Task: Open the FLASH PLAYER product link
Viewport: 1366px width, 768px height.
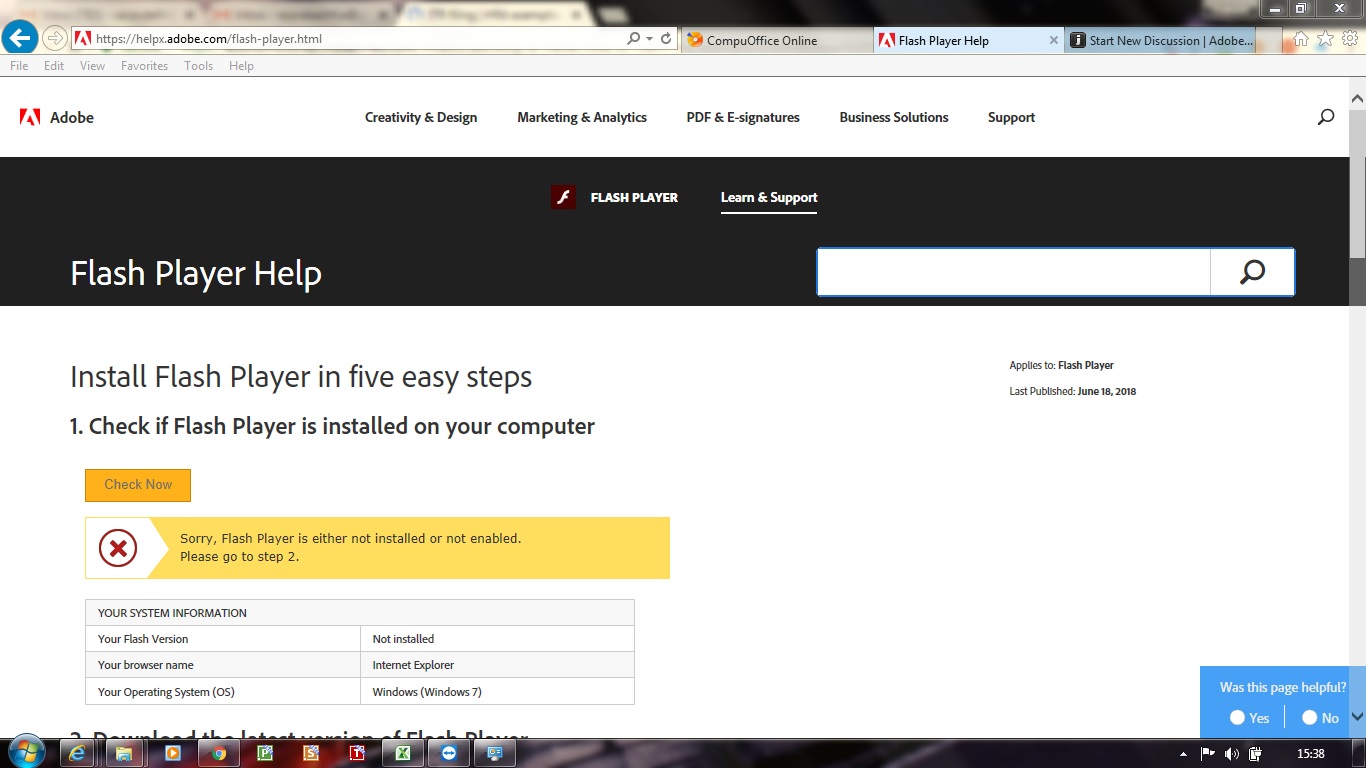Action: click(634, 198)
